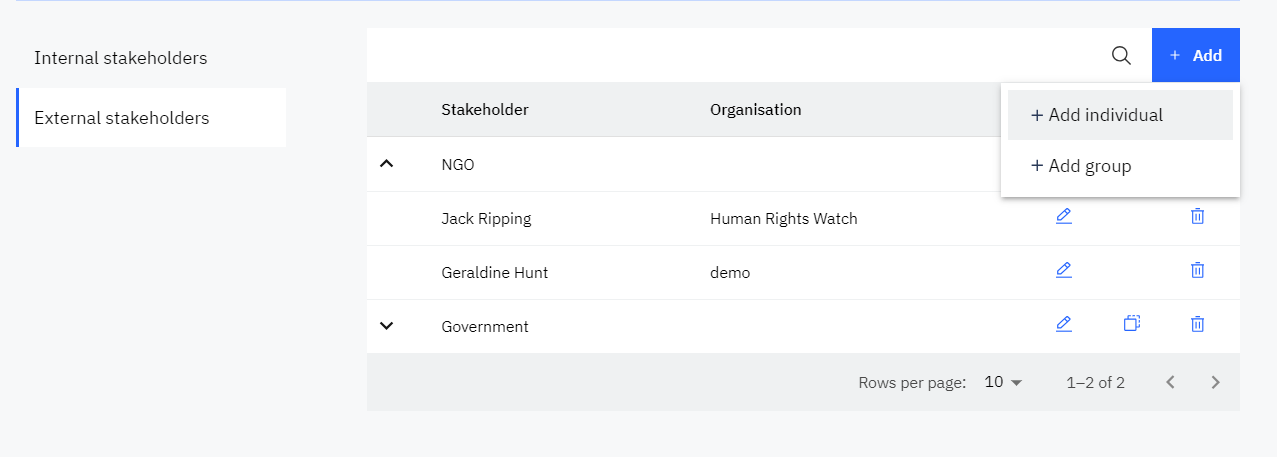Click the Stakeholder column header
1277x457 pixels.
tap(485, 110)
